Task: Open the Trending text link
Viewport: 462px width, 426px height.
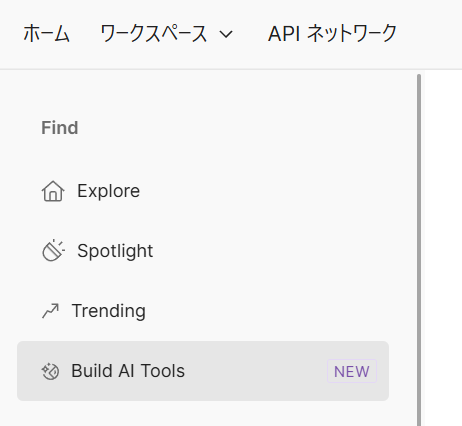Action: (x=109, y=311)
